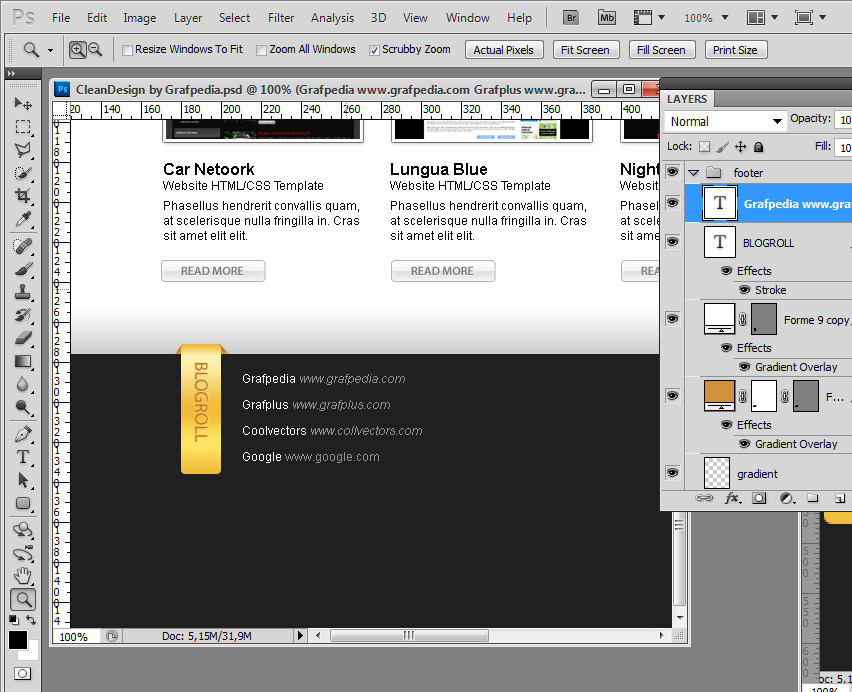Screen dimensions: 852x692
Task: Select the Zoom tool in toolbox
Action: tap(23, 599)
